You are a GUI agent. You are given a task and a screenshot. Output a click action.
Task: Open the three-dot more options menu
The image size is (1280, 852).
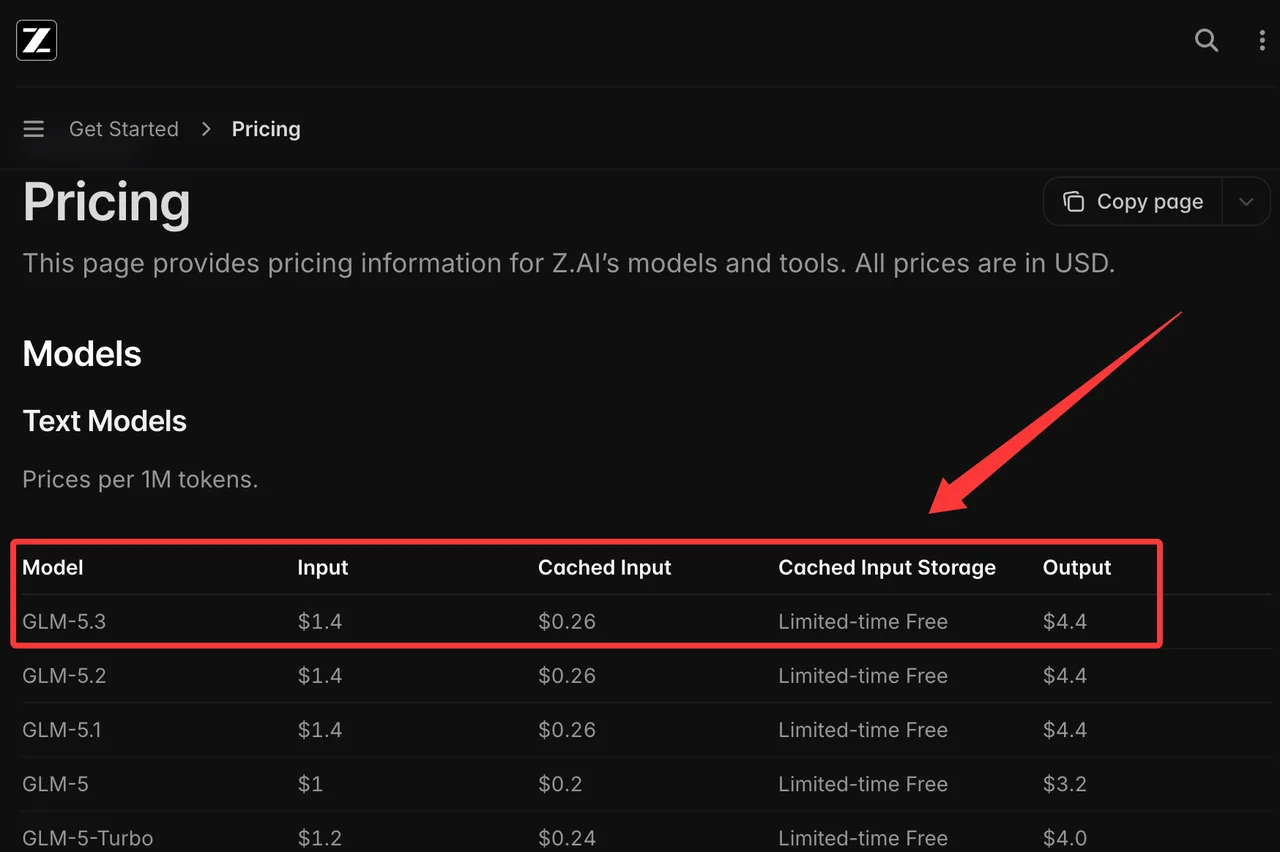pyautogui.click(x=1261, y=40)
